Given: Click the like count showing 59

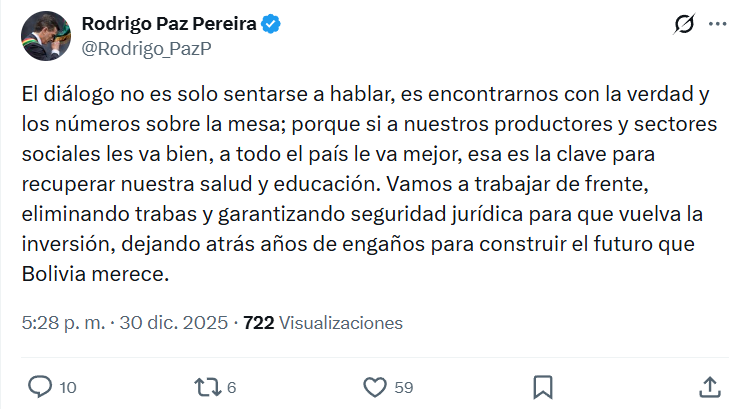Looking at the screenshot, I should 404,387.
